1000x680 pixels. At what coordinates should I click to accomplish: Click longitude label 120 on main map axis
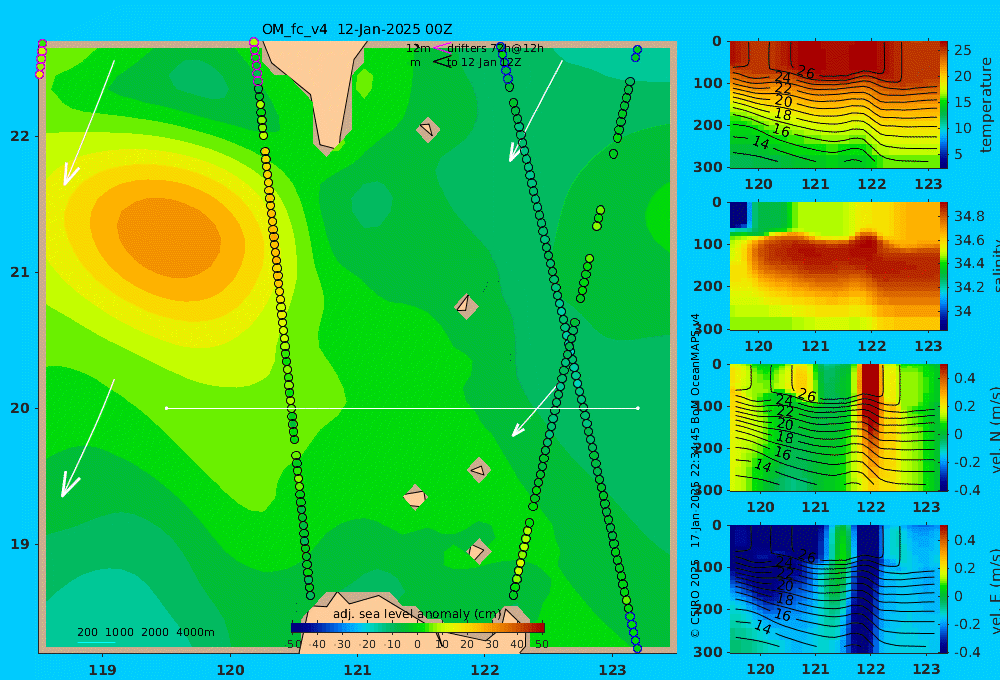coord(230,670)
